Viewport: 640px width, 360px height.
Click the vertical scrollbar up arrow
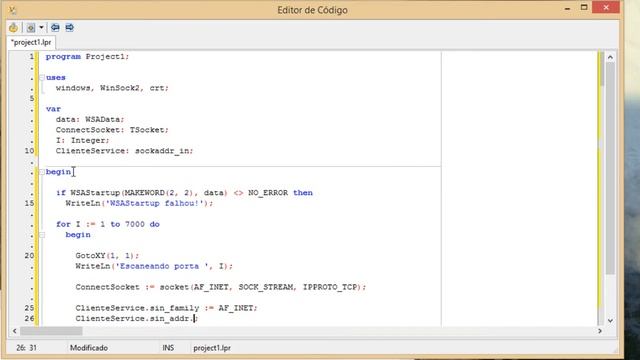tap(610, 57)
